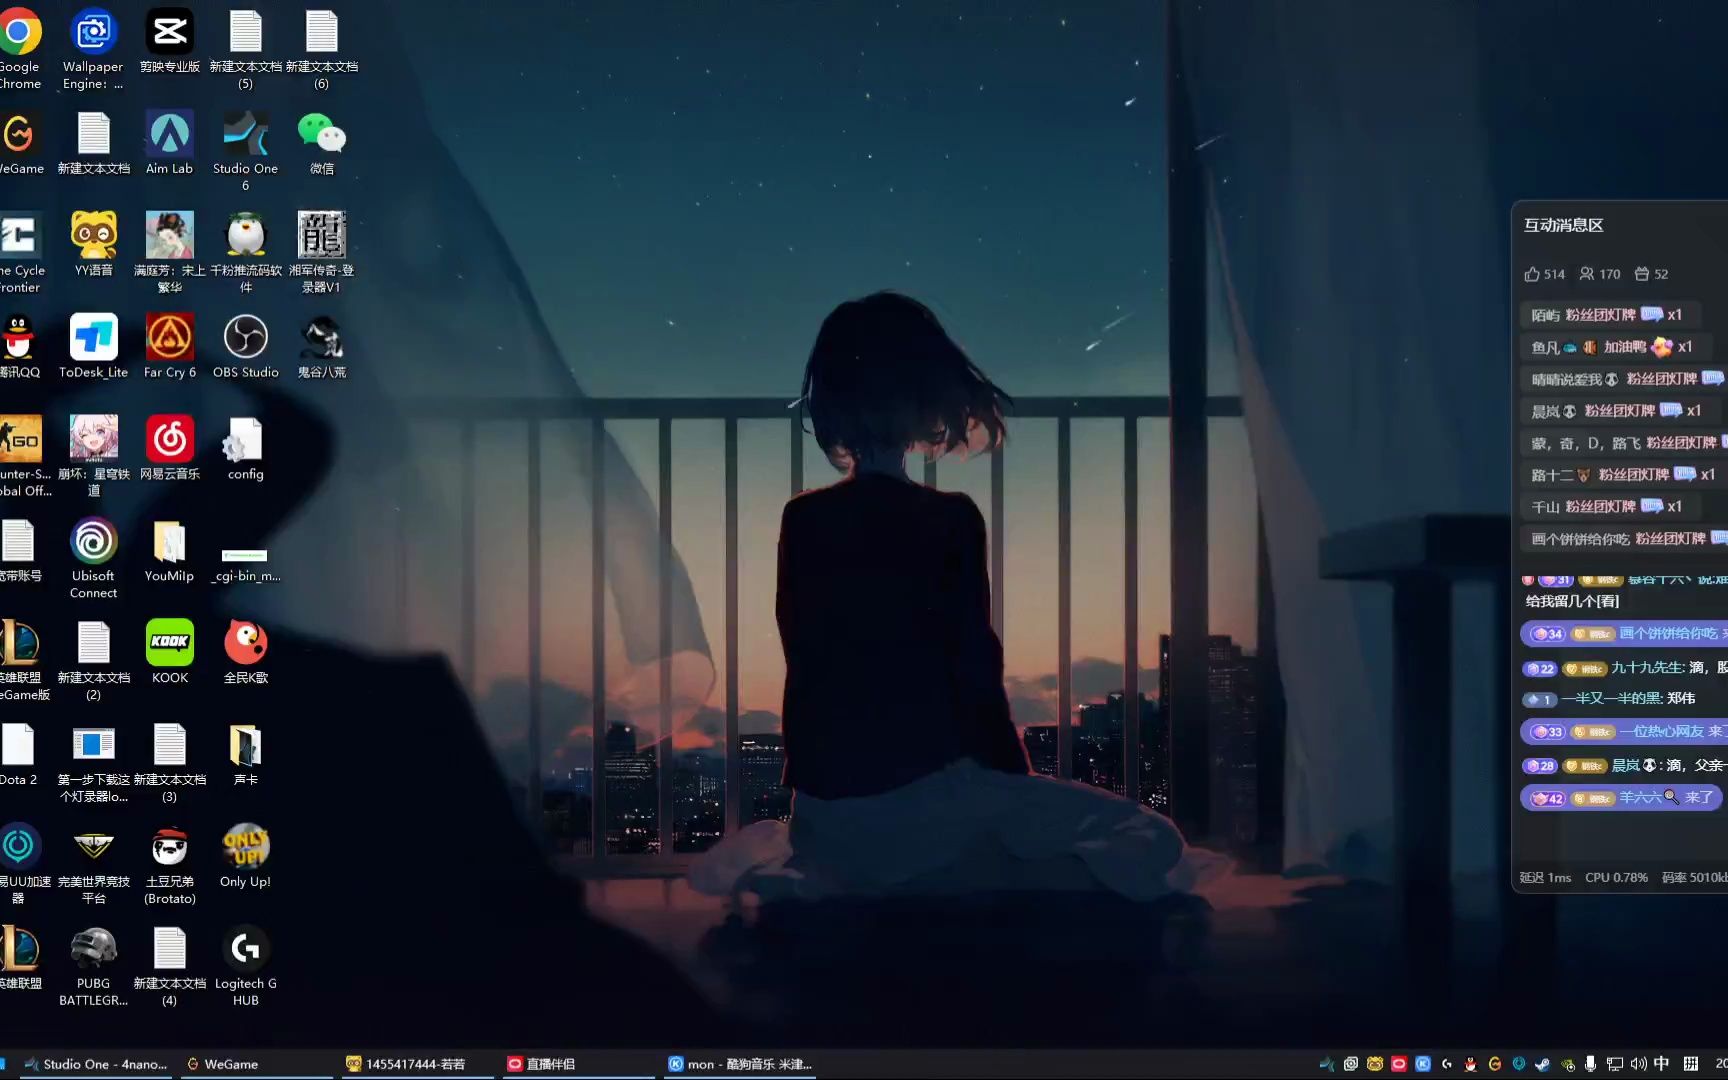
Task: Launch Logitech G HUB from the desktop
Action: (245, 967)
